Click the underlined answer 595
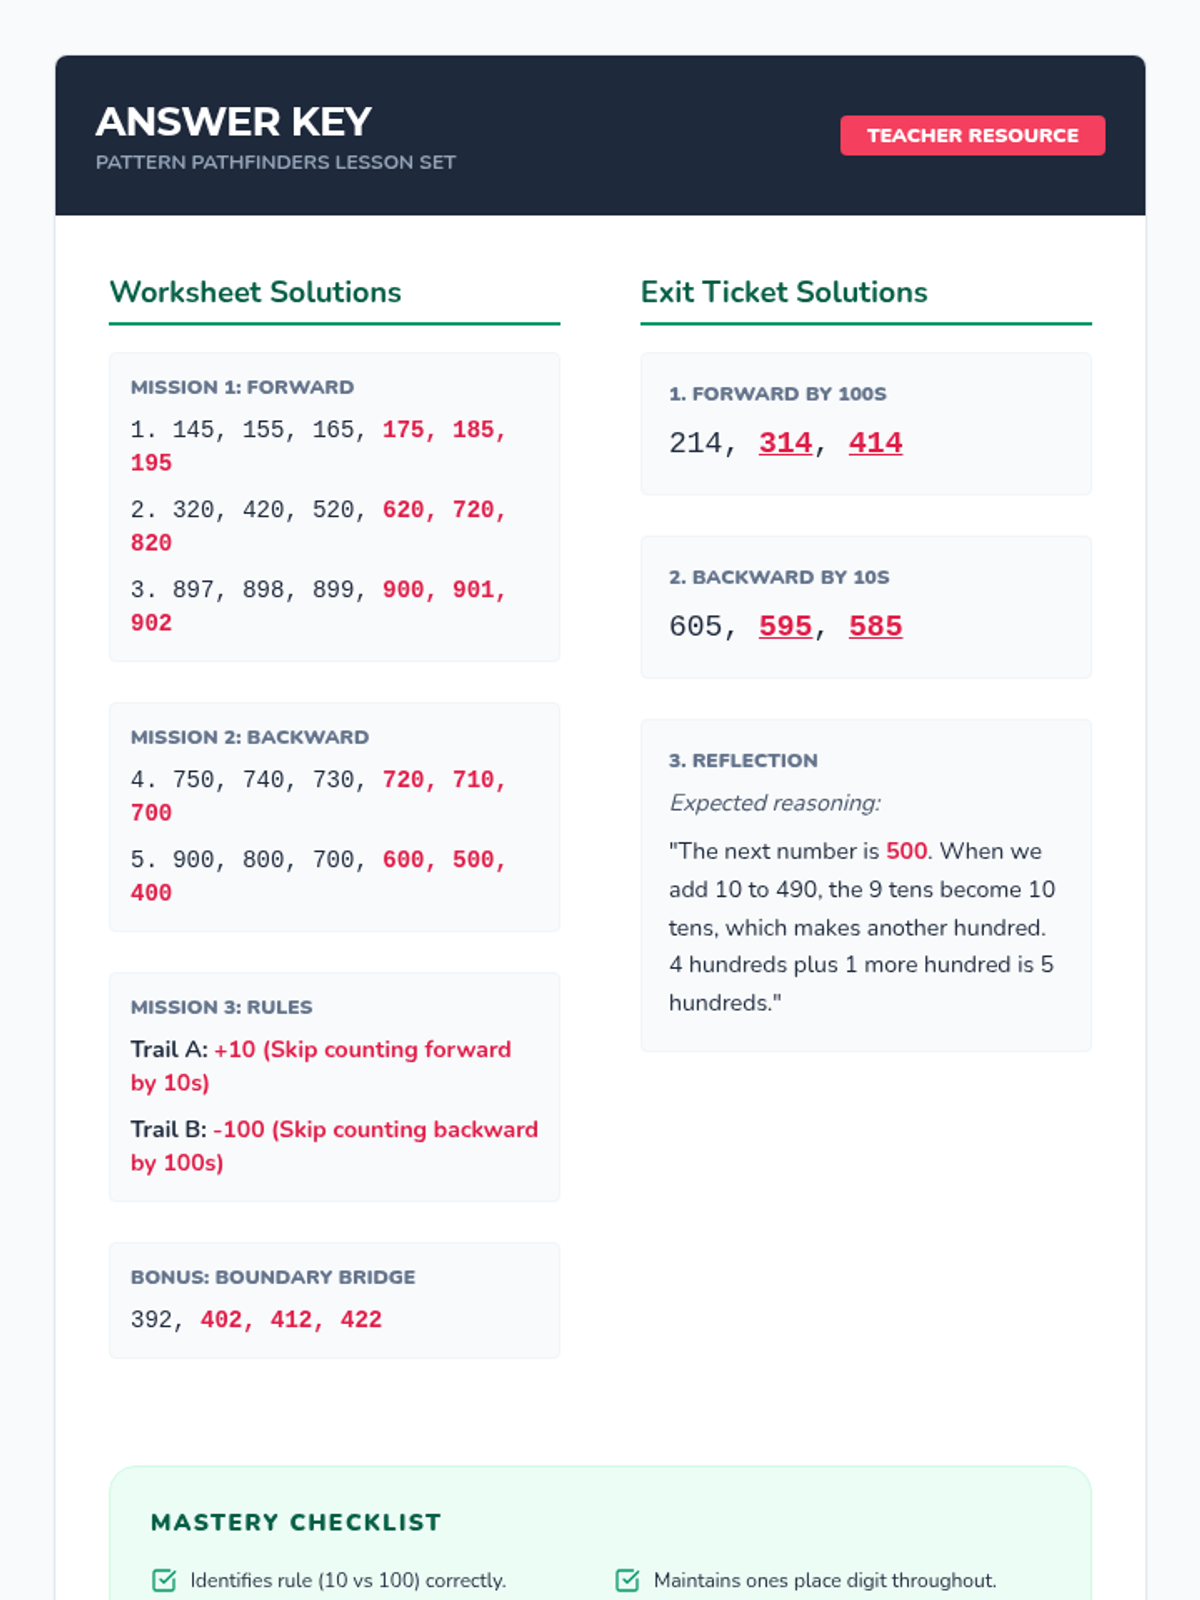 [785, 627]
